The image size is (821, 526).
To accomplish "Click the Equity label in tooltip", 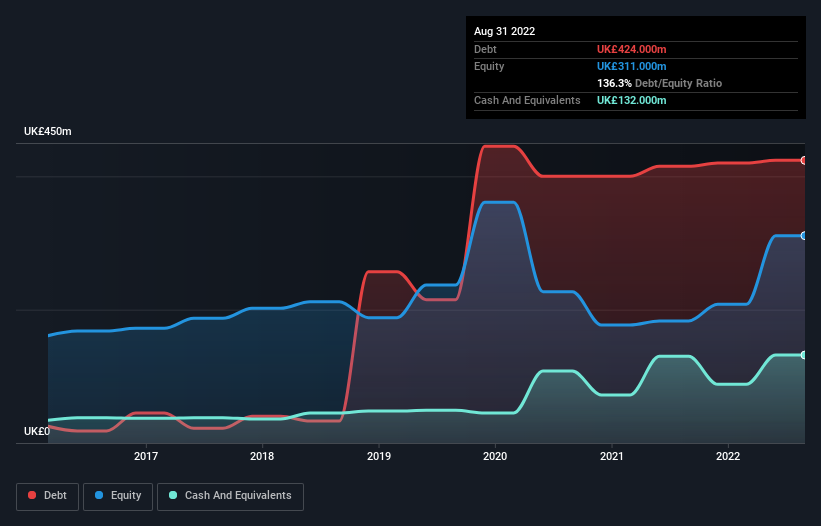I will (489, 66).
